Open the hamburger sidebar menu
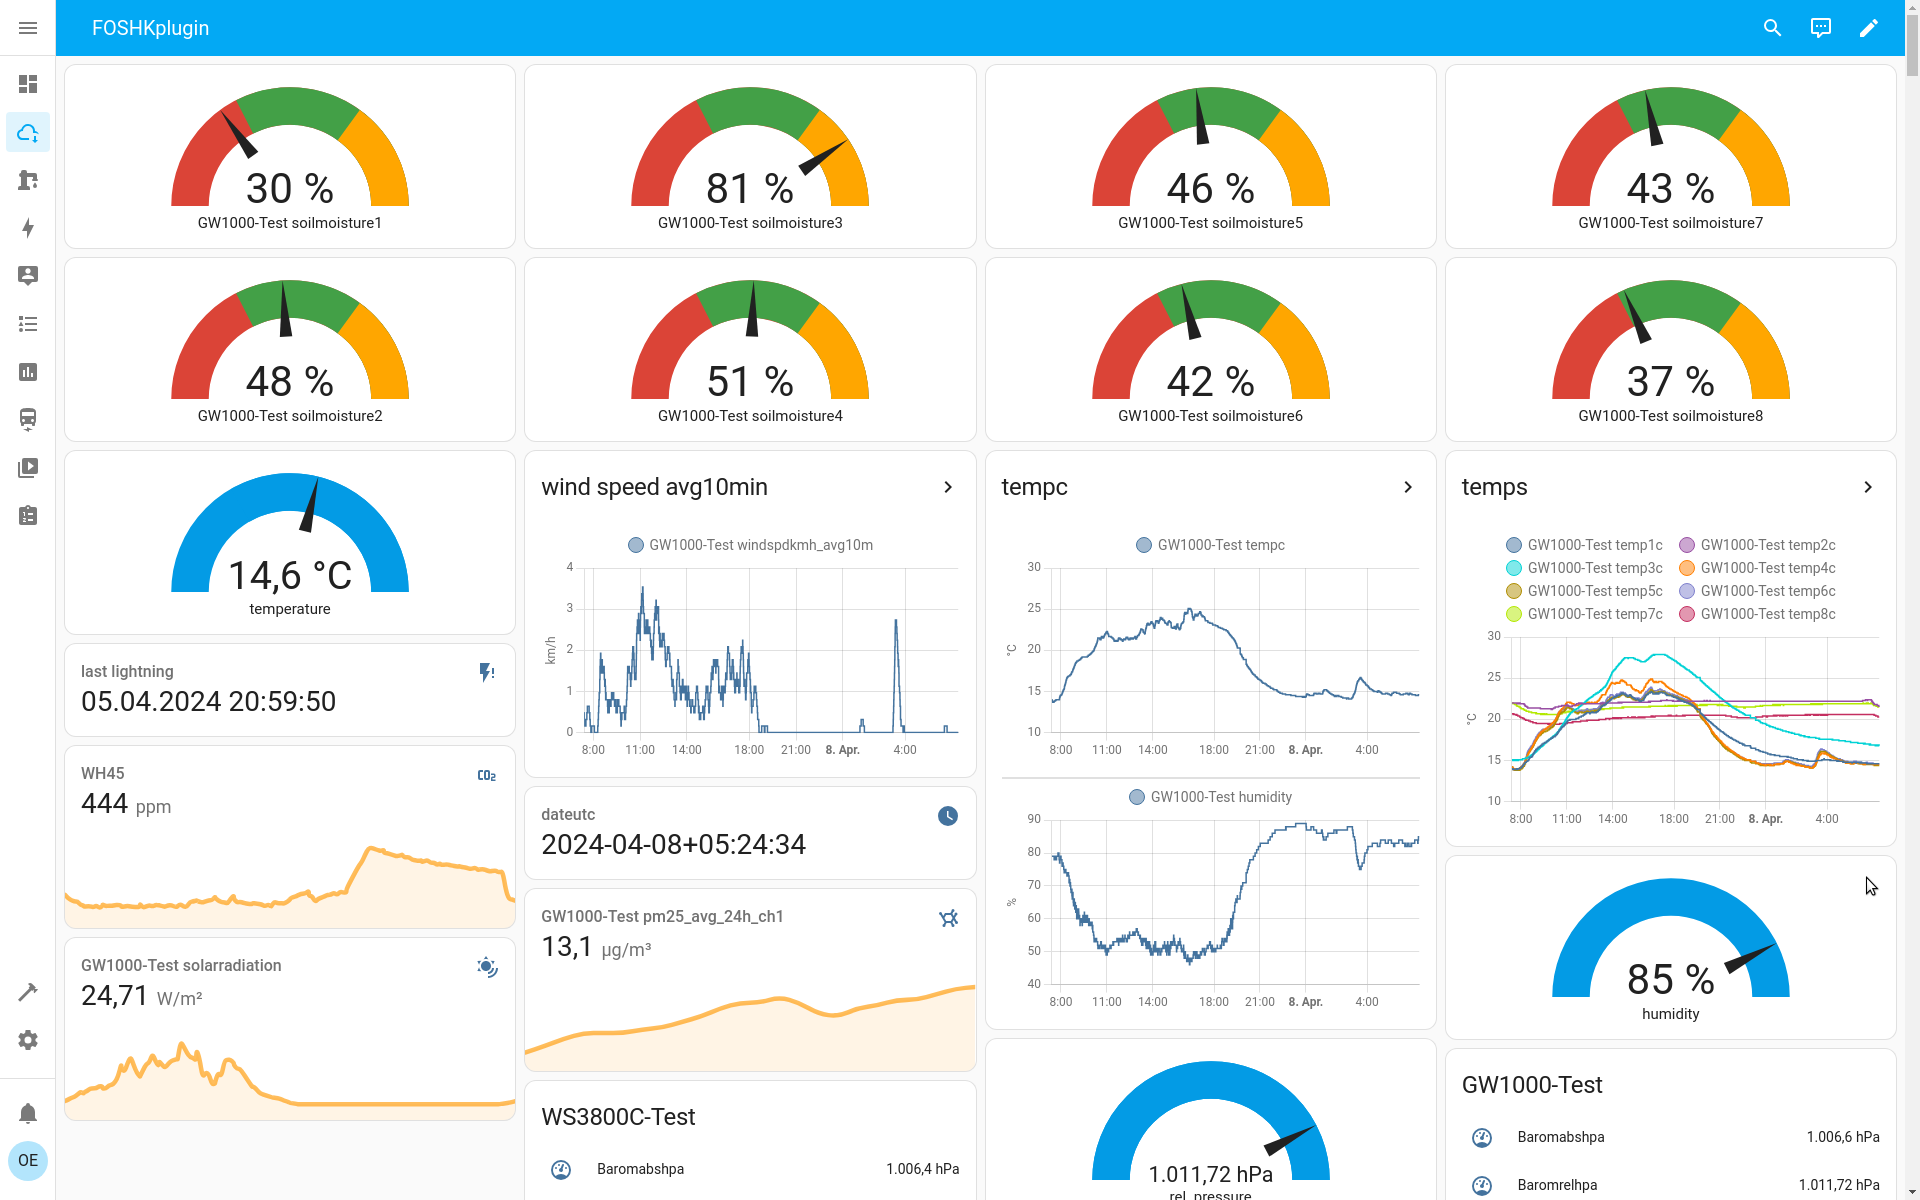Viewport: 1920px width, 1200px height. tap(28, 28)
